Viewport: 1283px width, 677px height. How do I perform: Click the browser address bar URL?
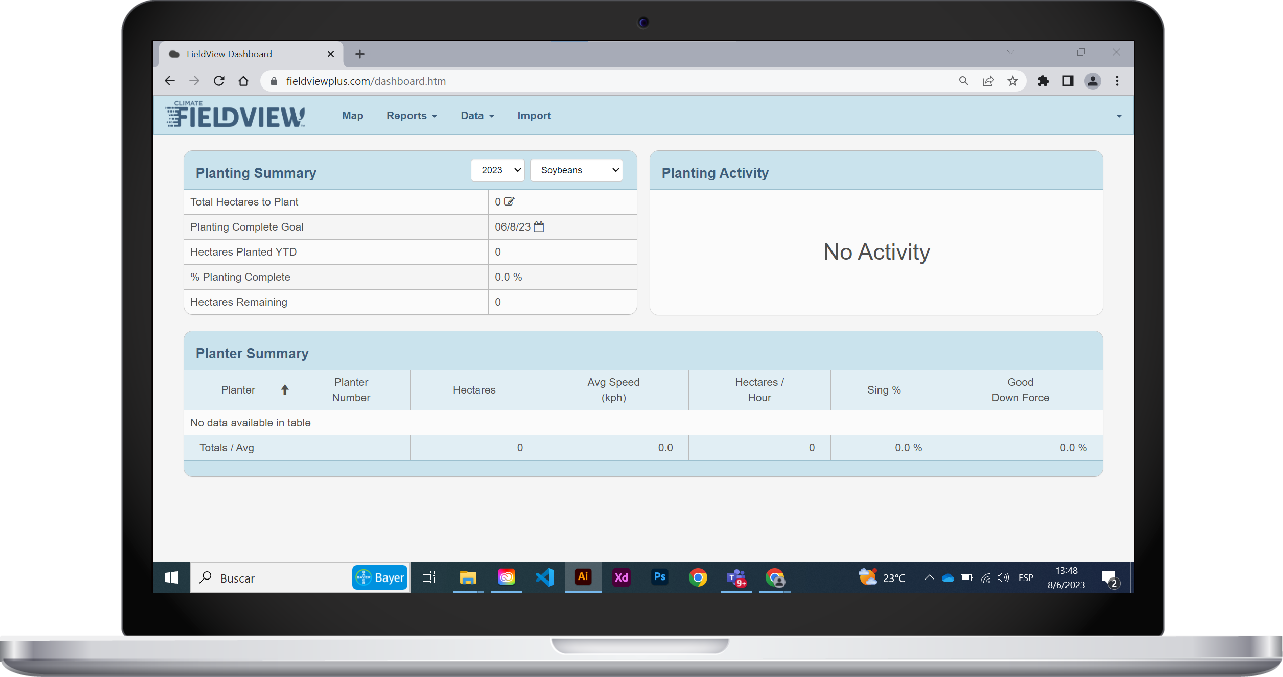pos(366,81)
